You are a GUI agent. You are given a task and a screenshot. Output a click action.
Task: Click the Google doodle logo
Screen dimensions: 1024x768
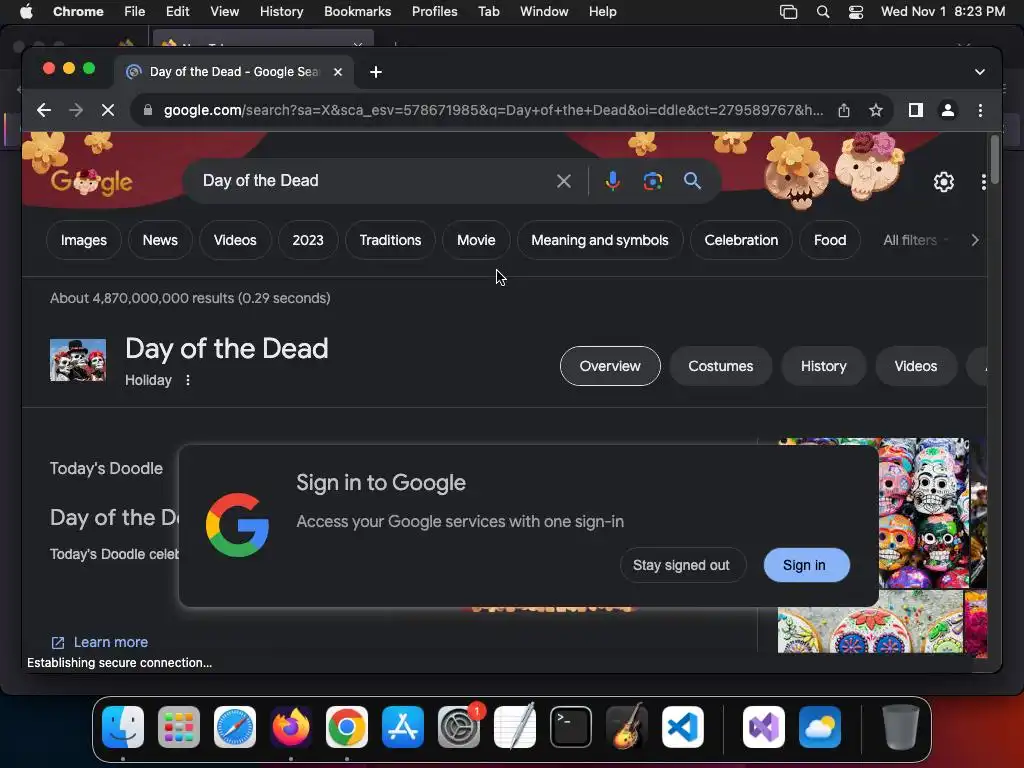[x=91, y=182]
